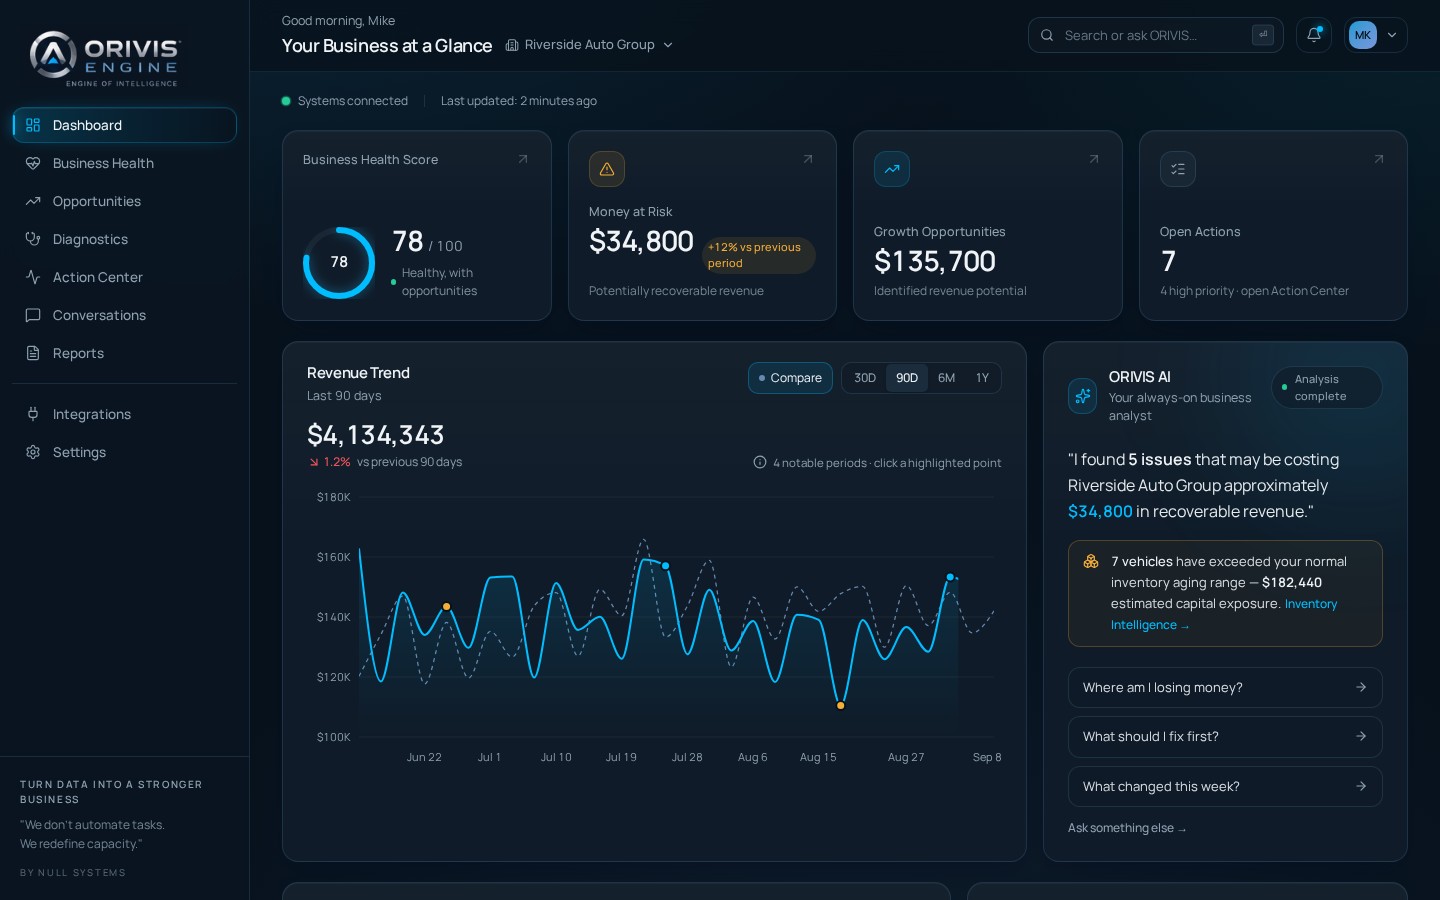This screenshot has height=900, width=1440.
Task: Click the Settings gear icon
Action: tap(33, 452)
